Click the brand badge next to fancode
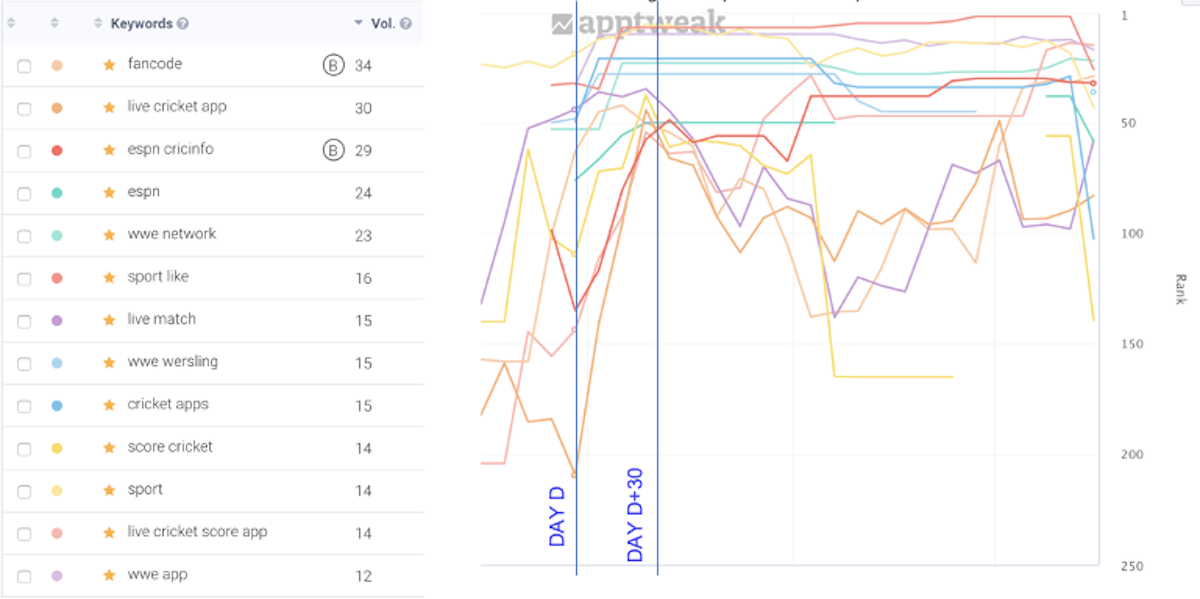The image size is (1200, 599). coord(332,65)
